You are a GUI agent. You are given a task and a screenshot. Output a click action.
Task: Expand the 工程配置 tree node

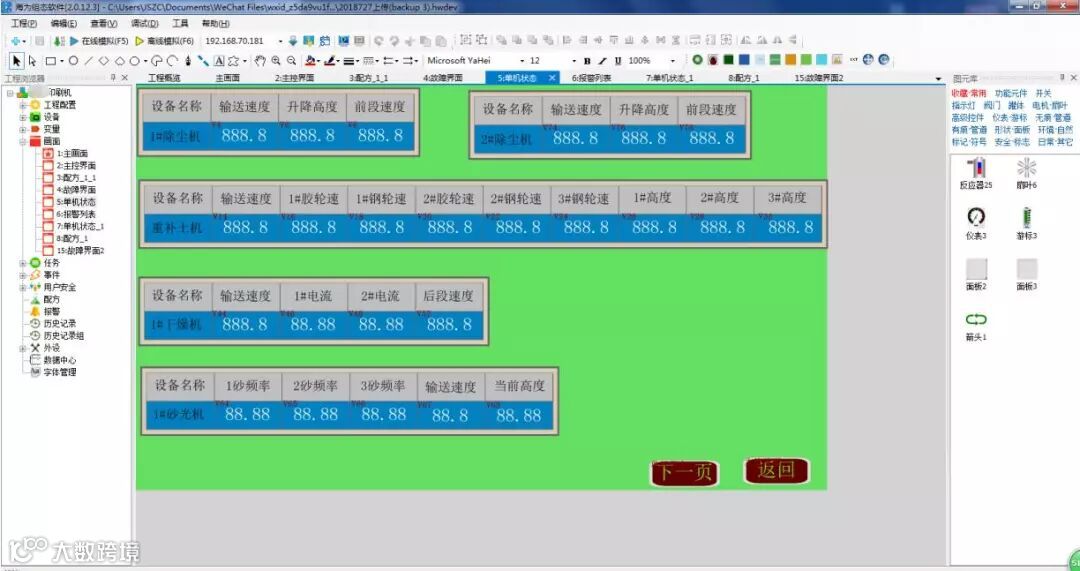pyautogui.click(x=23, y=105)
